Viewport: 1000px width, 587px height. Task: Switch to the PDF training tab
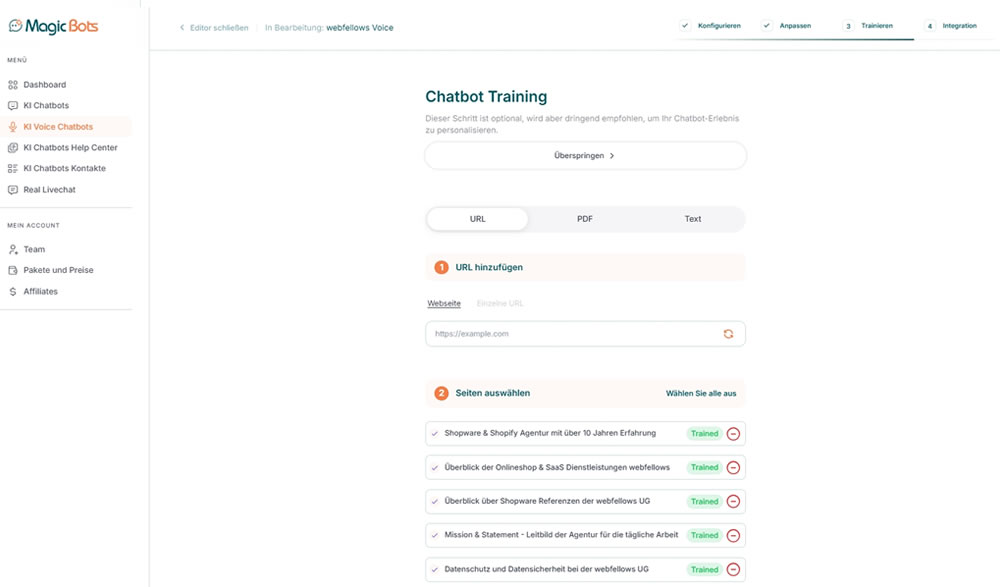point(585,219)
